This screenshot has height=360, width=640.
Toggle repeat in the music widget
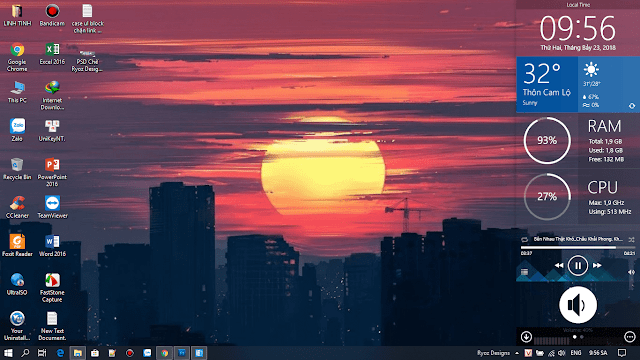(524, 239)
